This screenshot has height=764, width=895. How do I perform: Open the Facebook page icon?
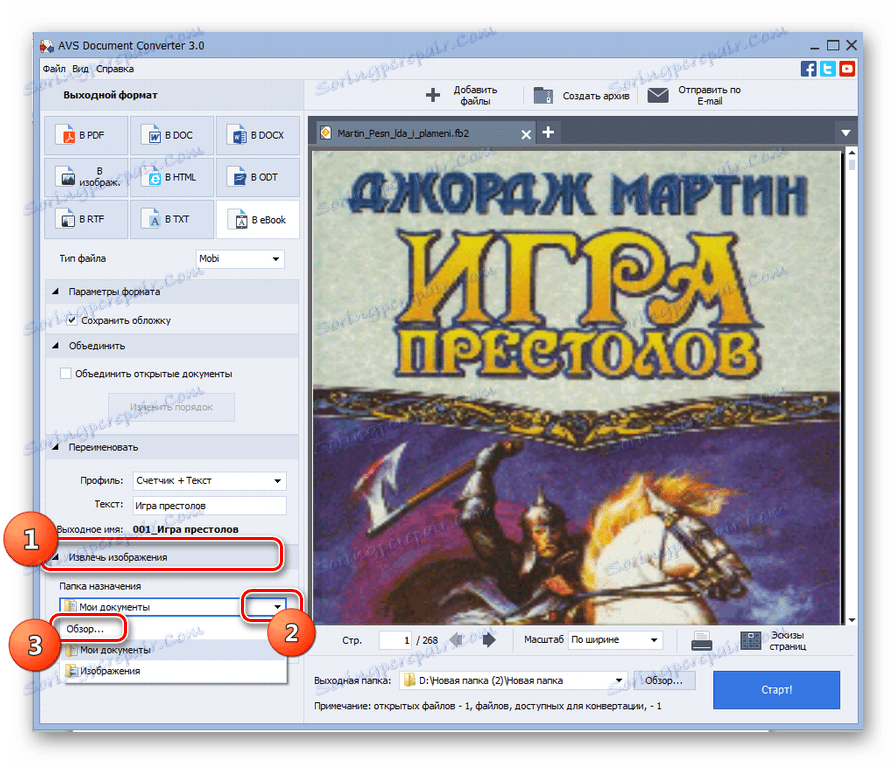point(808,69)
